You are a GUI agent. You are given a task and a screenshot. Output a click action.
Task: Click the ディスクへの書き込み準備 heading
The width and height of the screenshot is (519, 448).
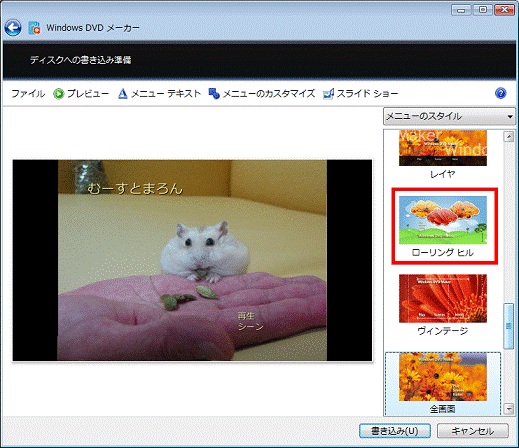pyautogui.click(x=80, y=60)
